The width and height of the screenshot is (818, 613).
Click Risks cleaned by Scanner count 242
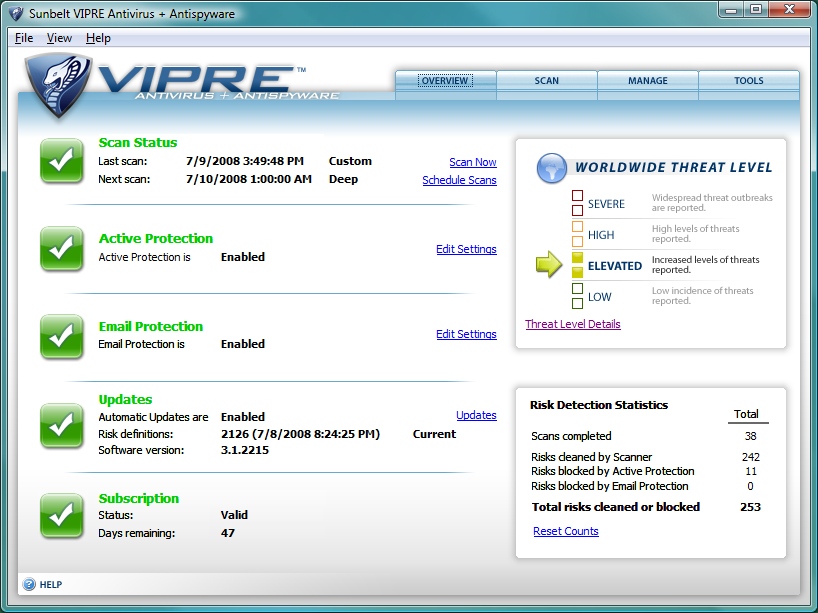tap(751, 457)
